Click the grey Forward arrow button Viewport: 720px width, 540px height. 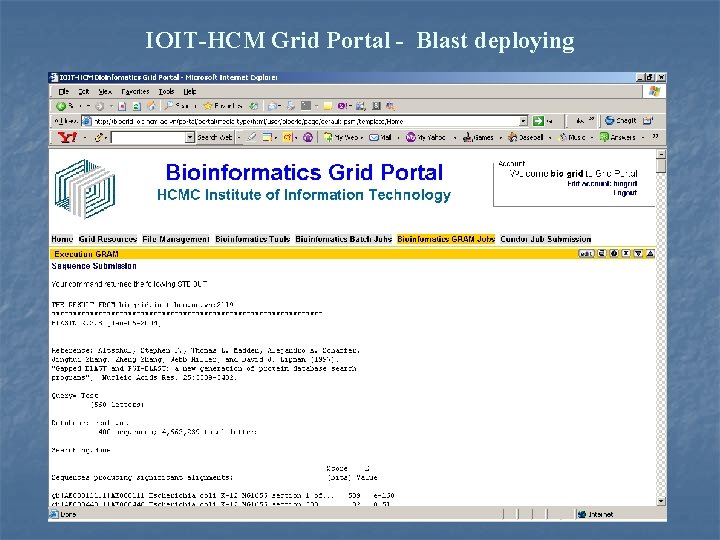pos(100,106)
